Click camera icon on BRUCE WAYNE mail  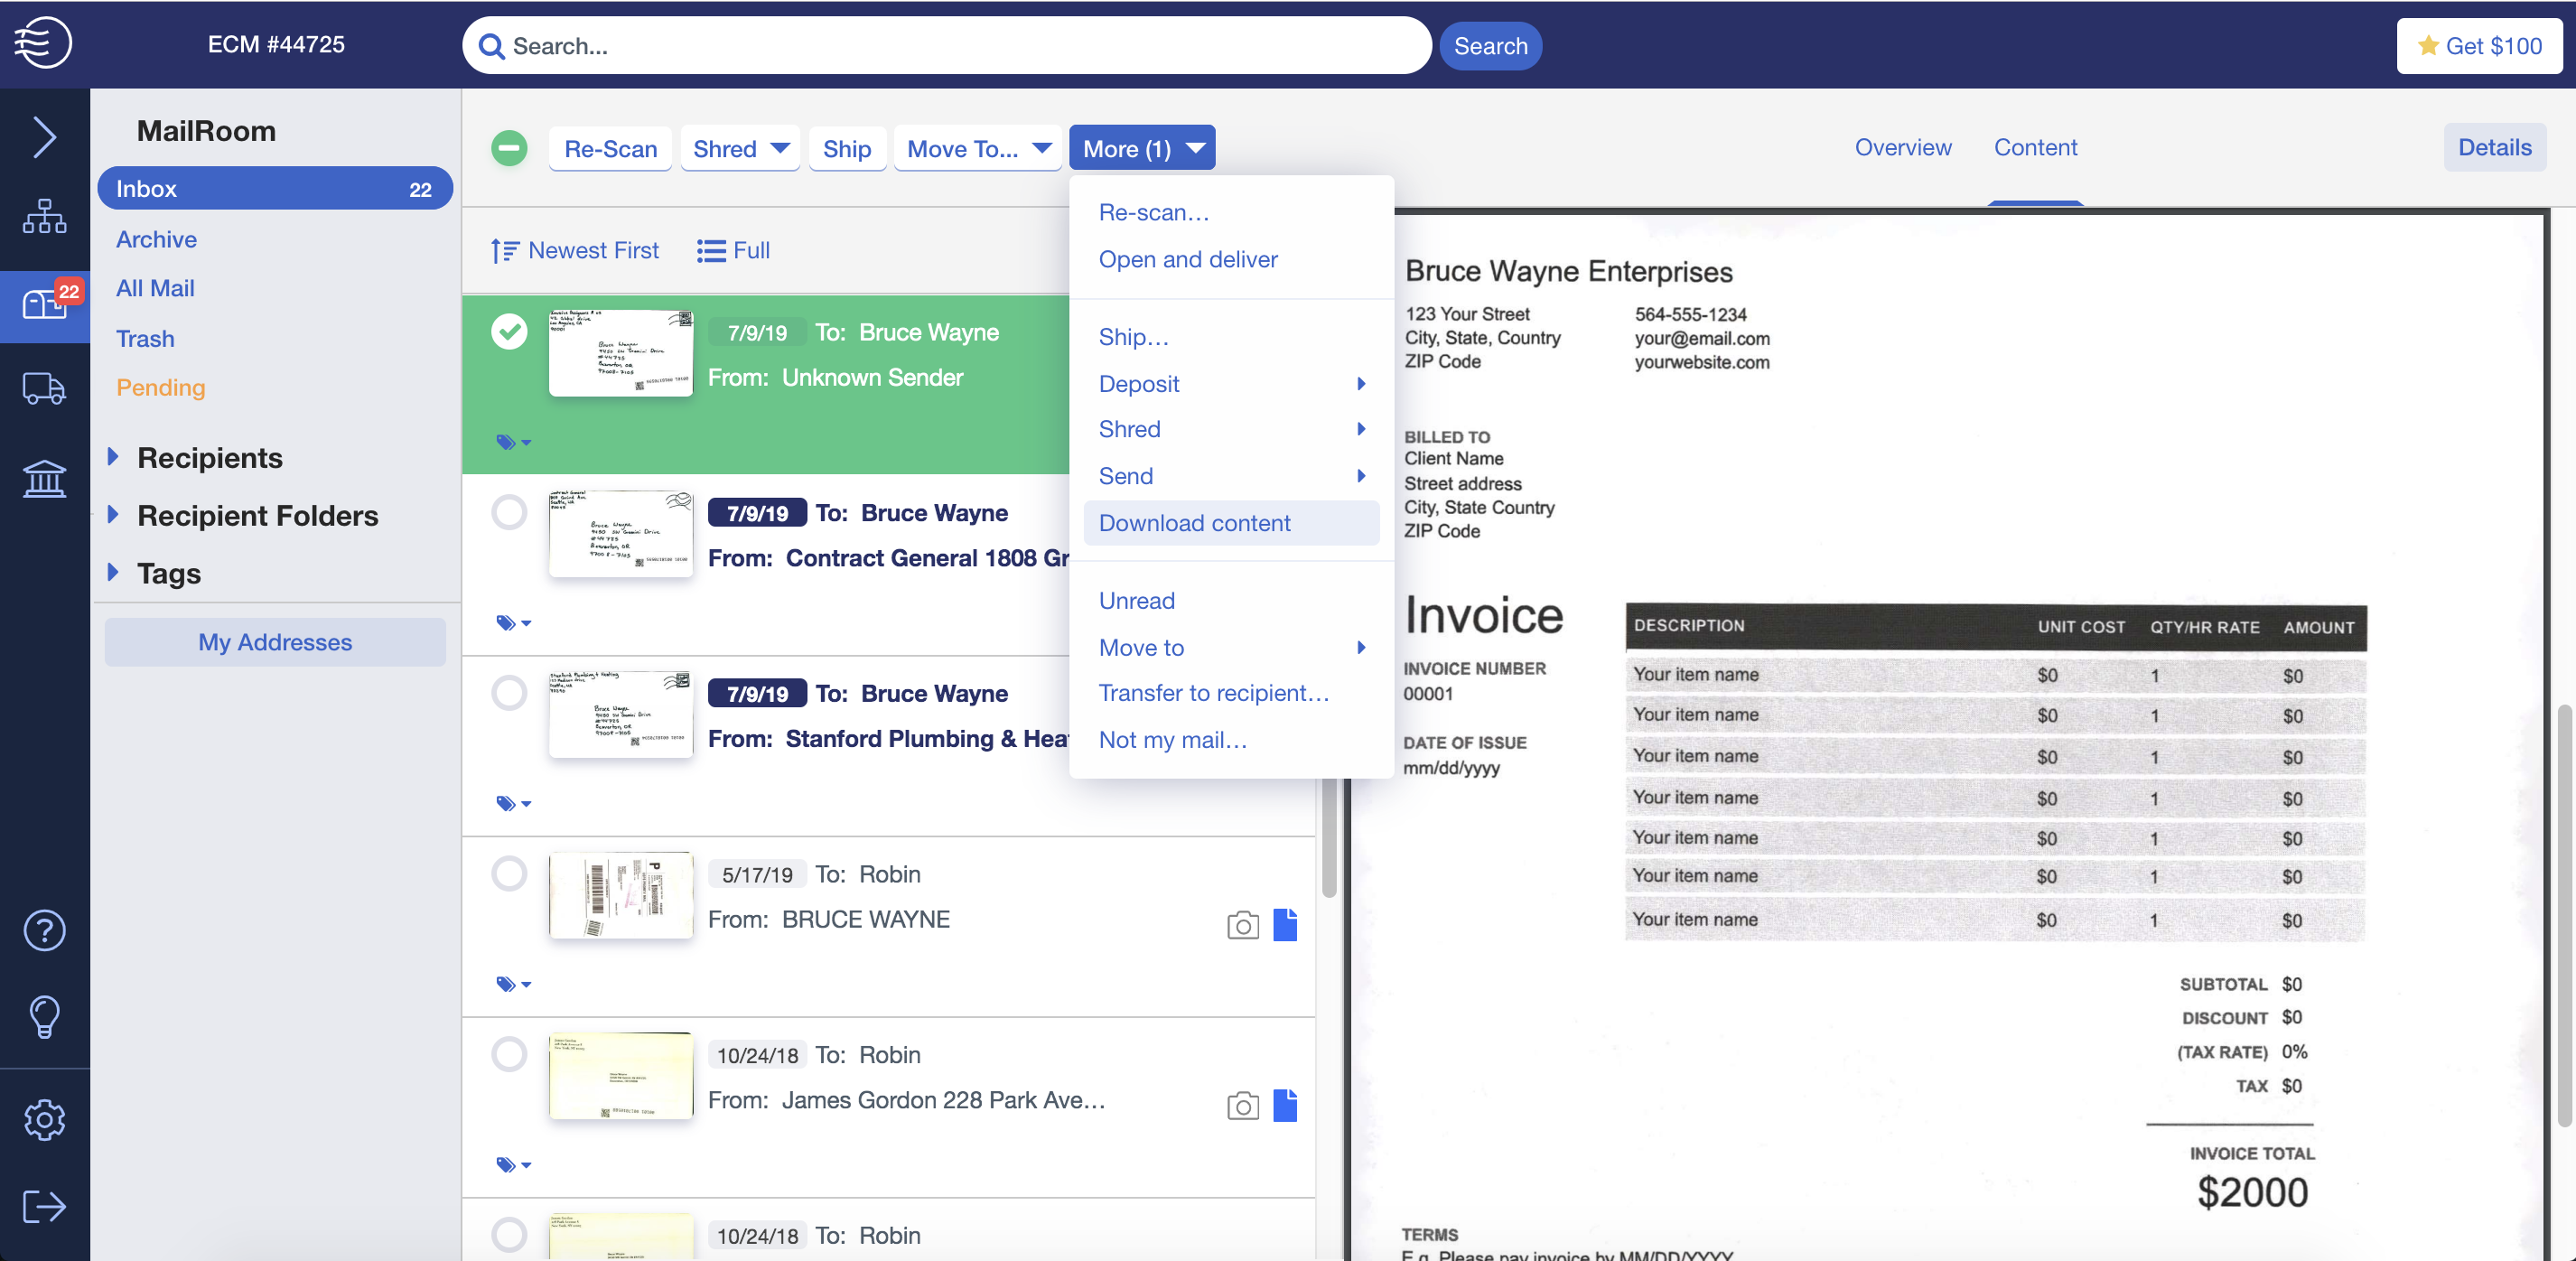click(1243, 925)
